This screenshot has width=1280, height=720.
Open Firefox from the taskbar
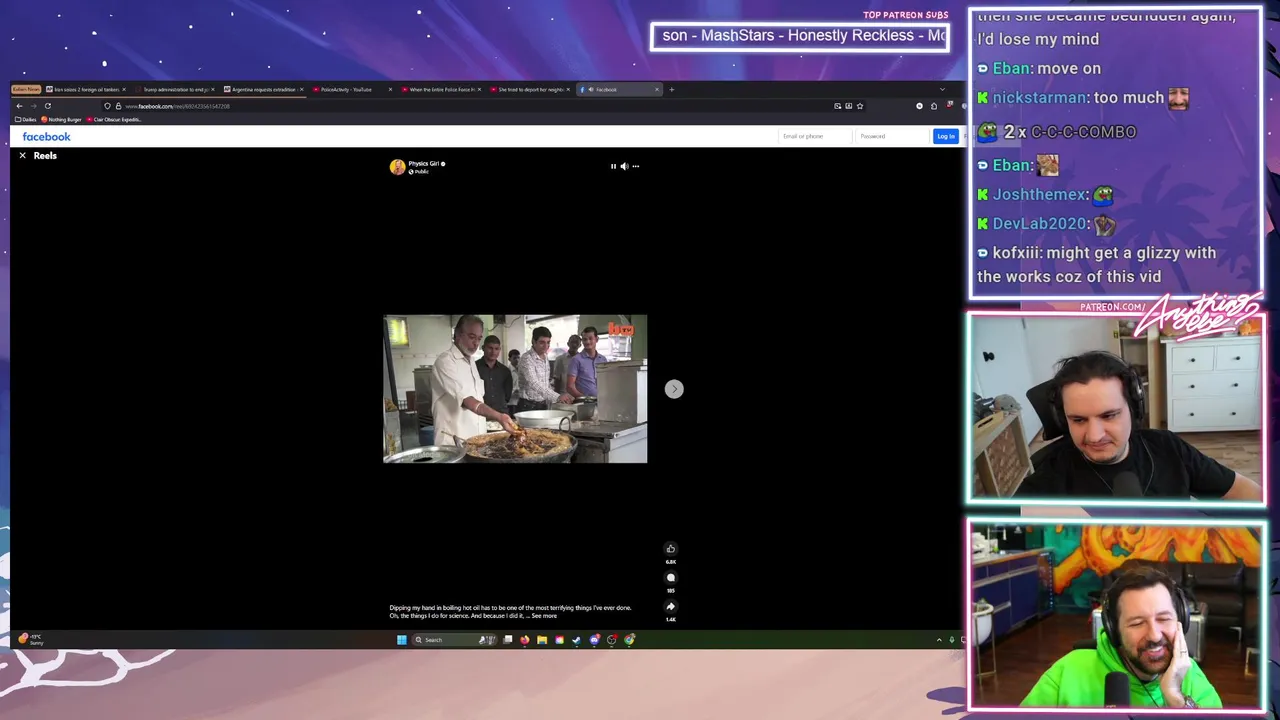[524, 640]
